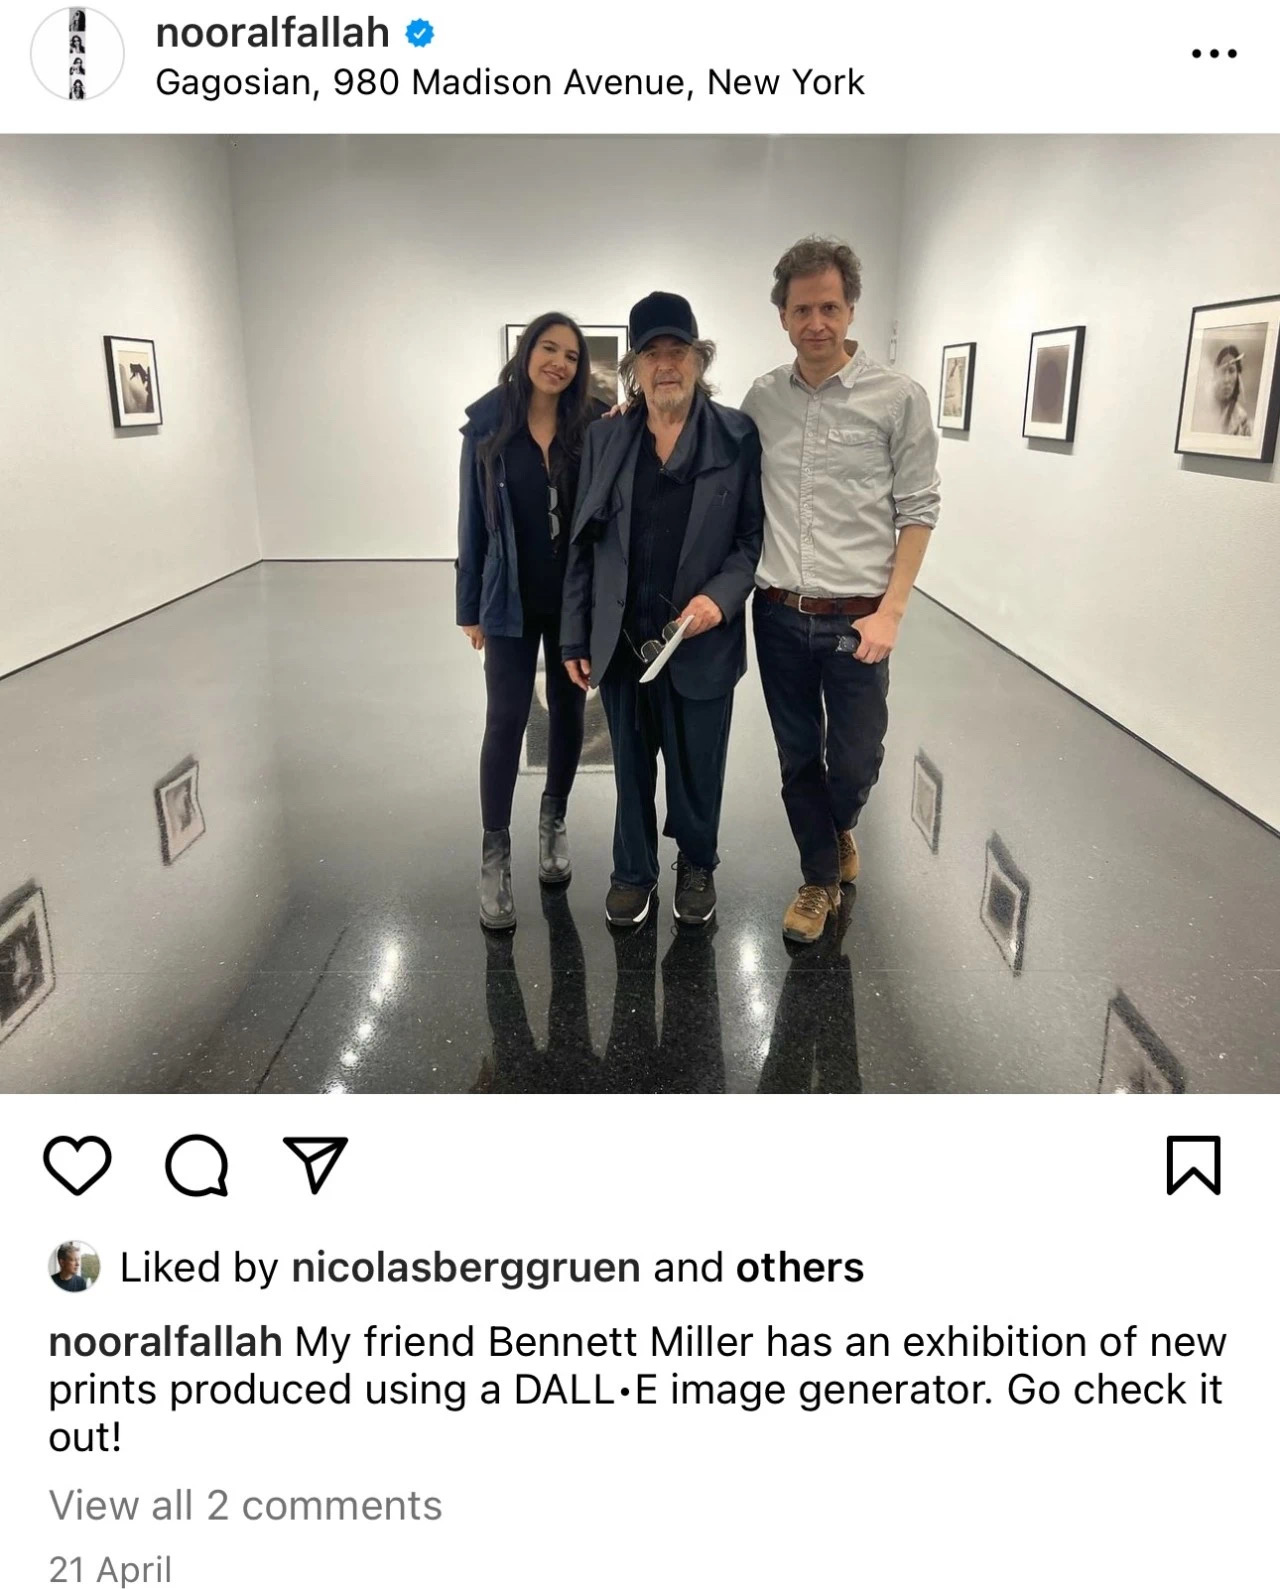Like the post with heart icon
The height and width of the screenshot is (1589, 1280).
click(x=78, y=1166)
